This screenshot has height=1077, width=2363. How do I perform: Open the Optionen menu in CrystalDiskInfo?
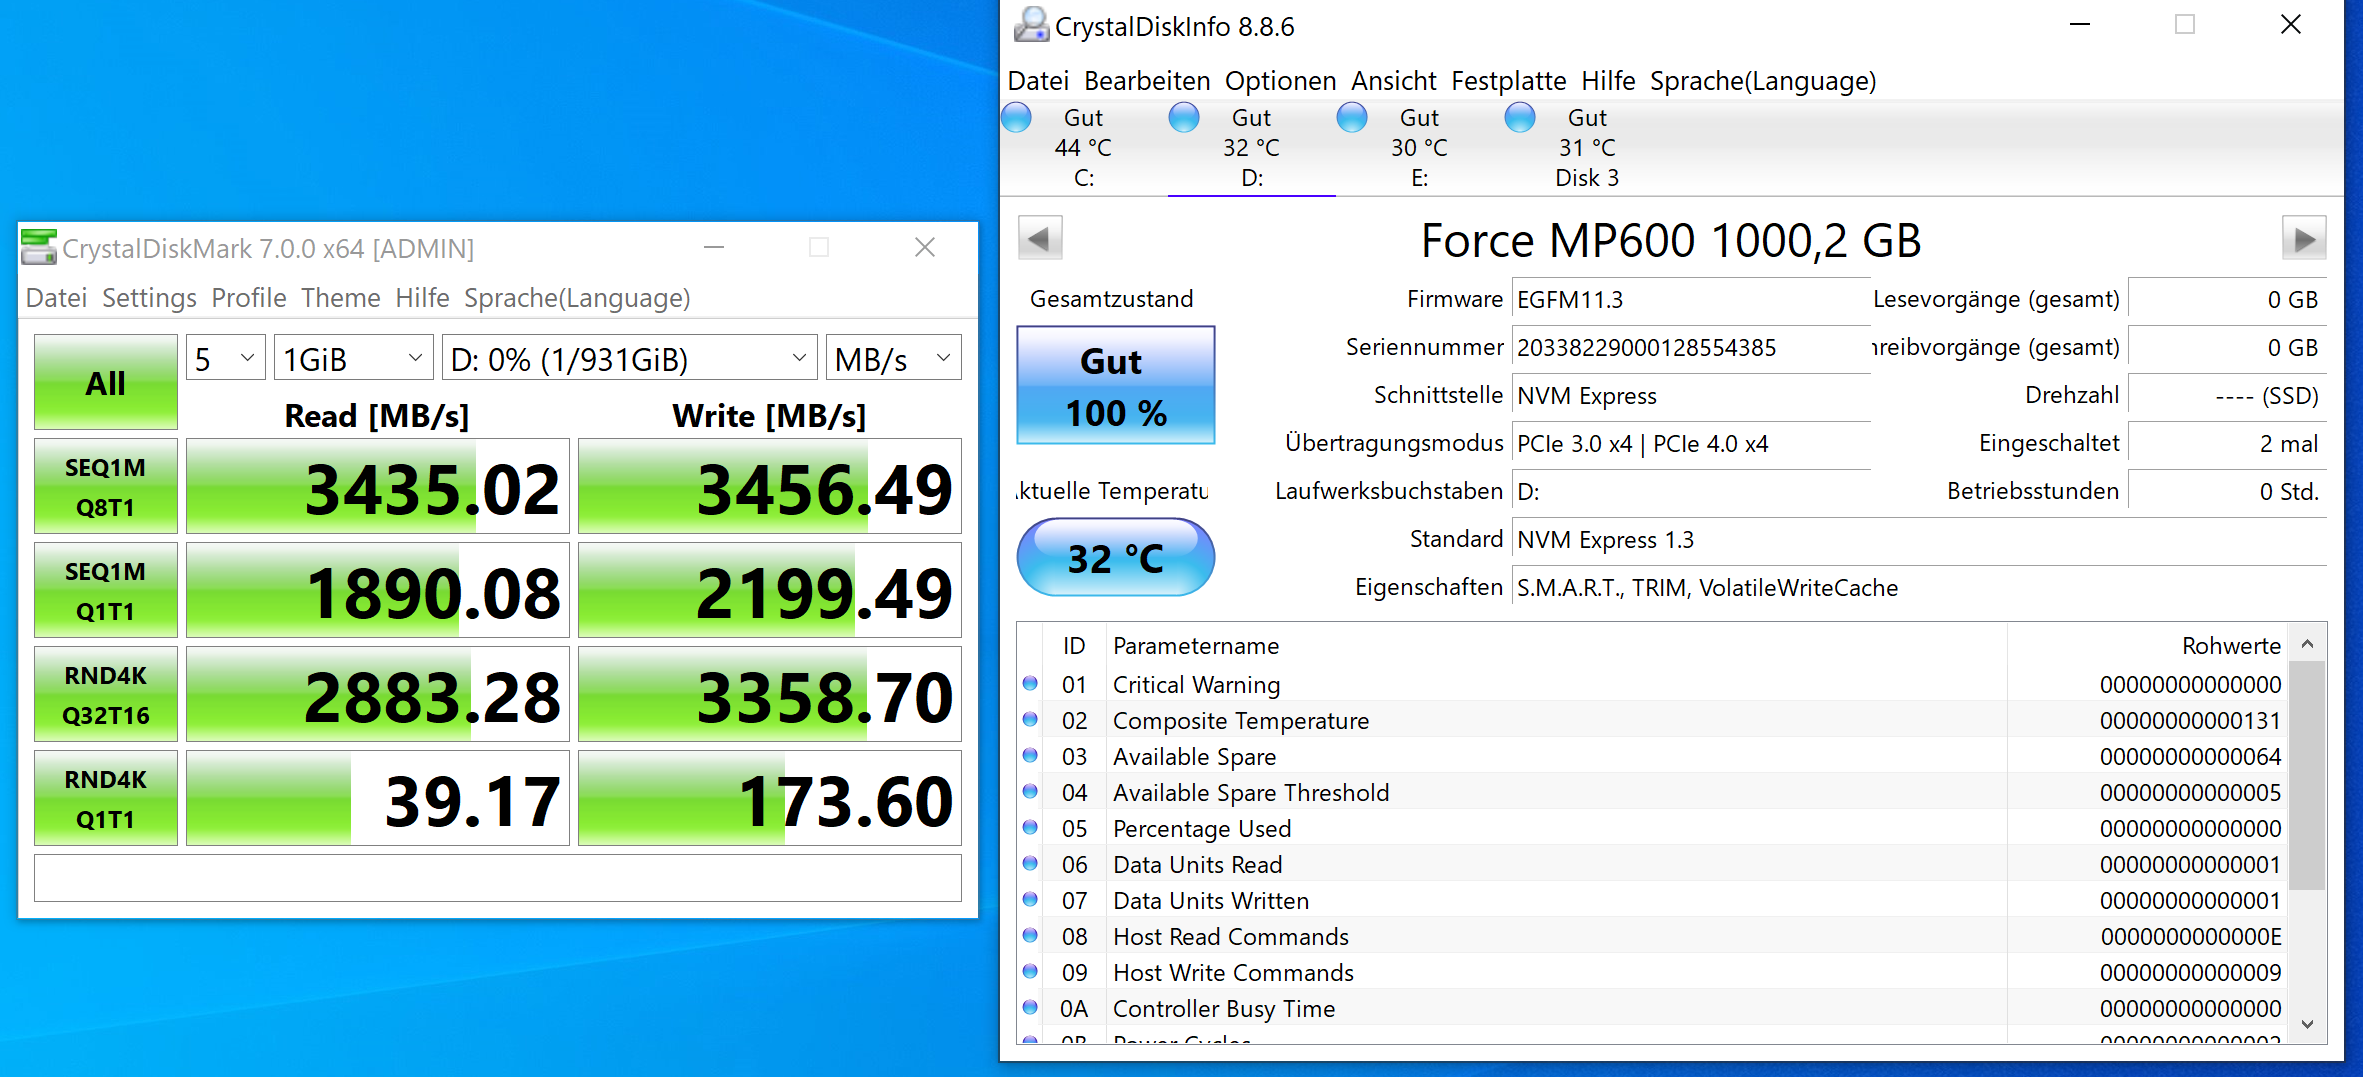point(1280,81)
